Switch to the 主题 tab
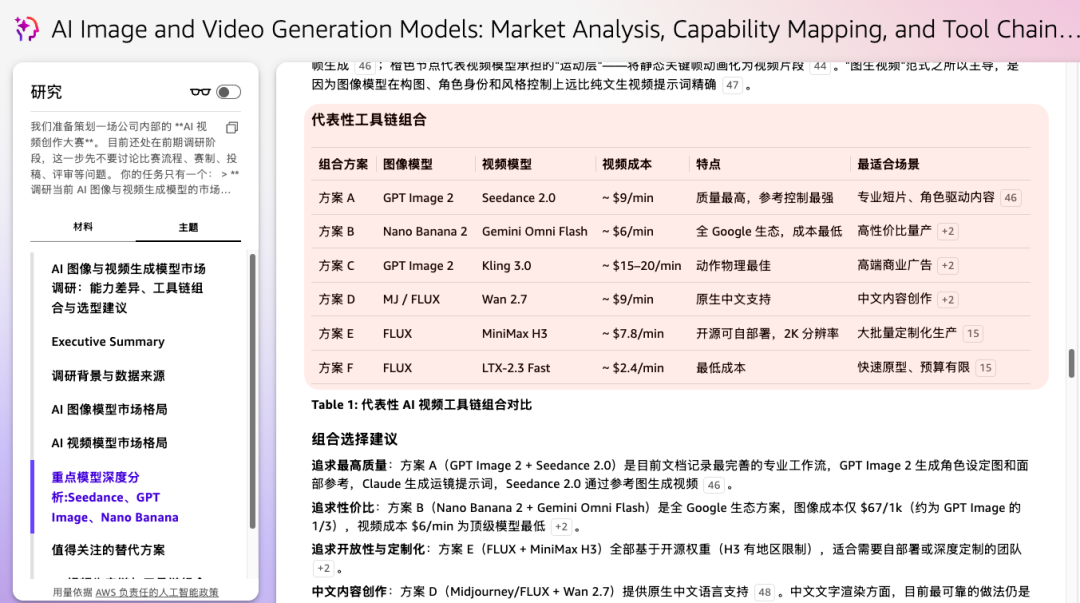Screen dimensions: 1080x603 pyautogui.click(x=188, y=227)
